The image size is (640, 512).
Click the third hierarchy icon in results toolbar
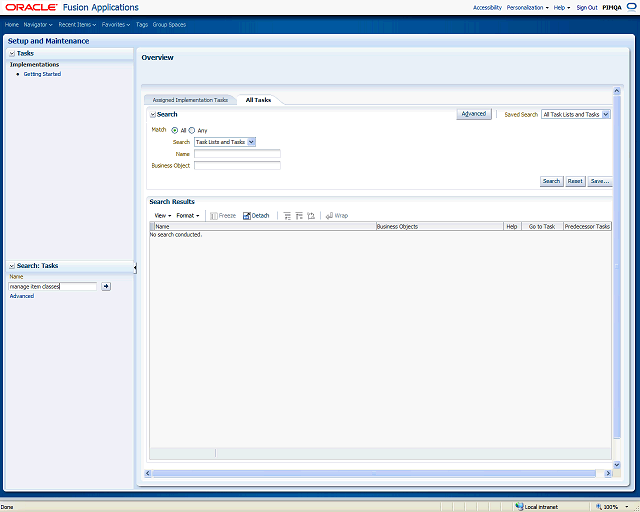coord(311,216)
